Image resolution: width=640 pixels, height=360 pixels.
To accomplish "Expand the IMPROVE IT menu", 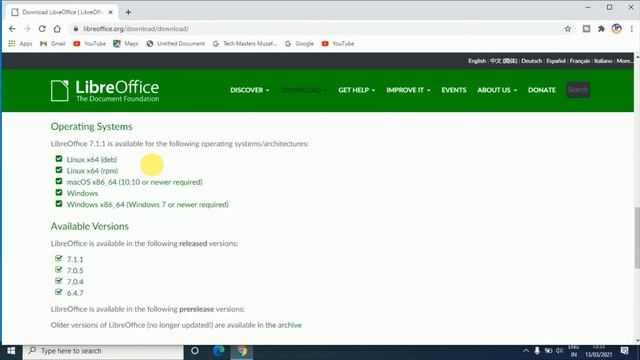I will [x=408, y=90].
